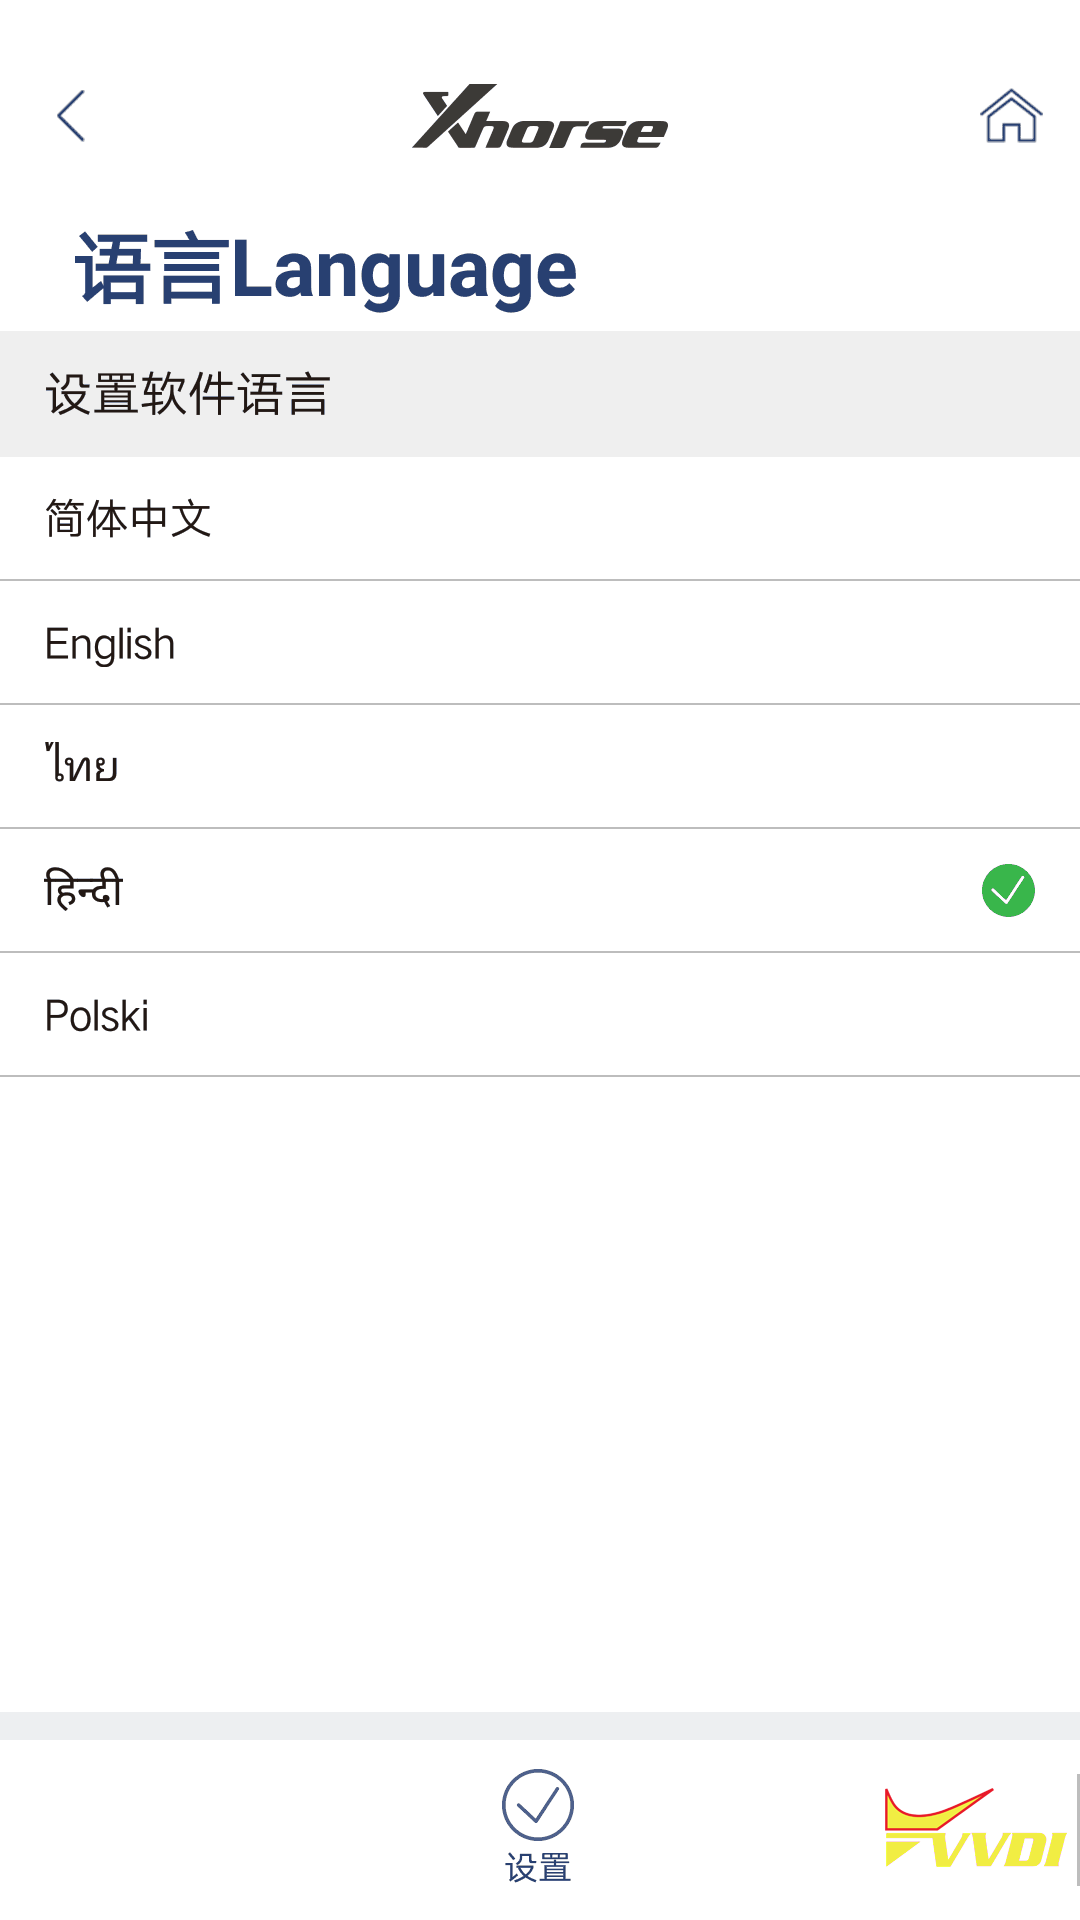Click the 语言 characters in page title
Viewport: 1080px width, 1920px height.
[152, 270]
